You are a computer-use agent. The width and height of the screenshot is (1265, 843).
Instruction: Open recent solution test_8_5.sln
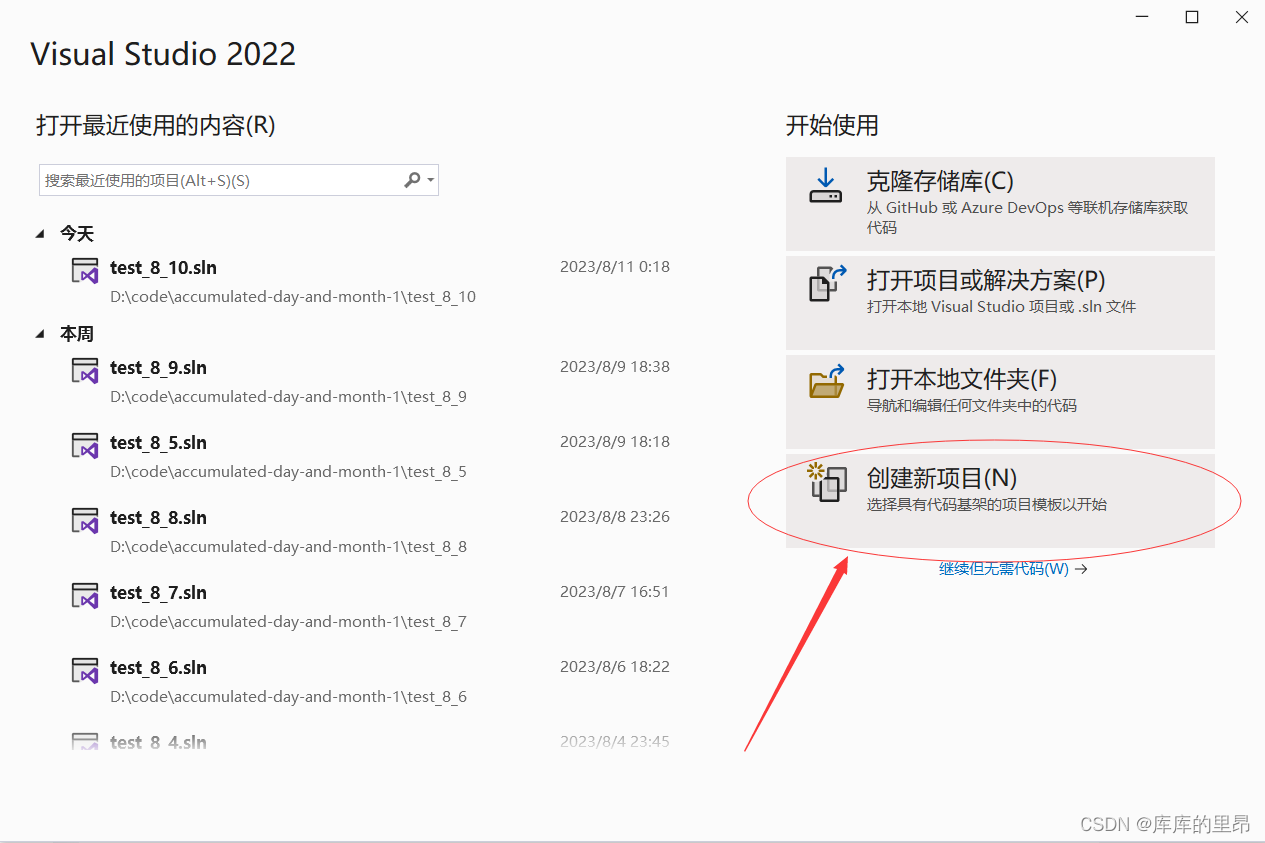[158, 443]
